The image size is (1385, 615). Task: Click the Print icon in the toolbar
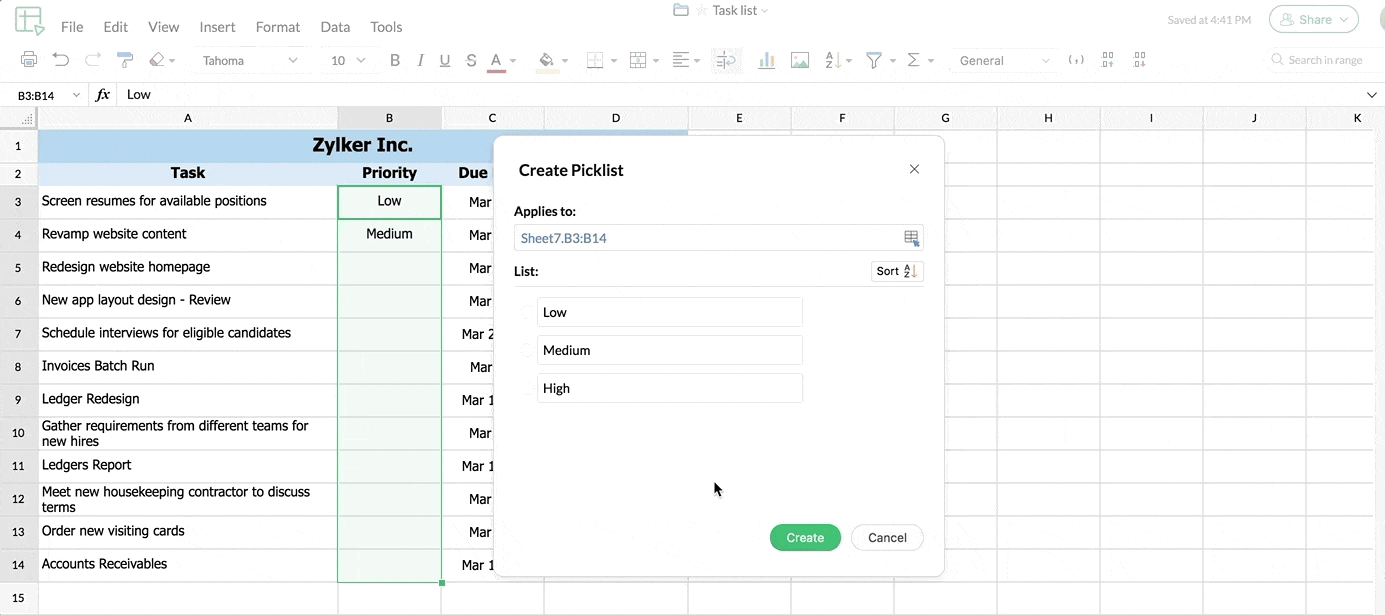(29, 60)
